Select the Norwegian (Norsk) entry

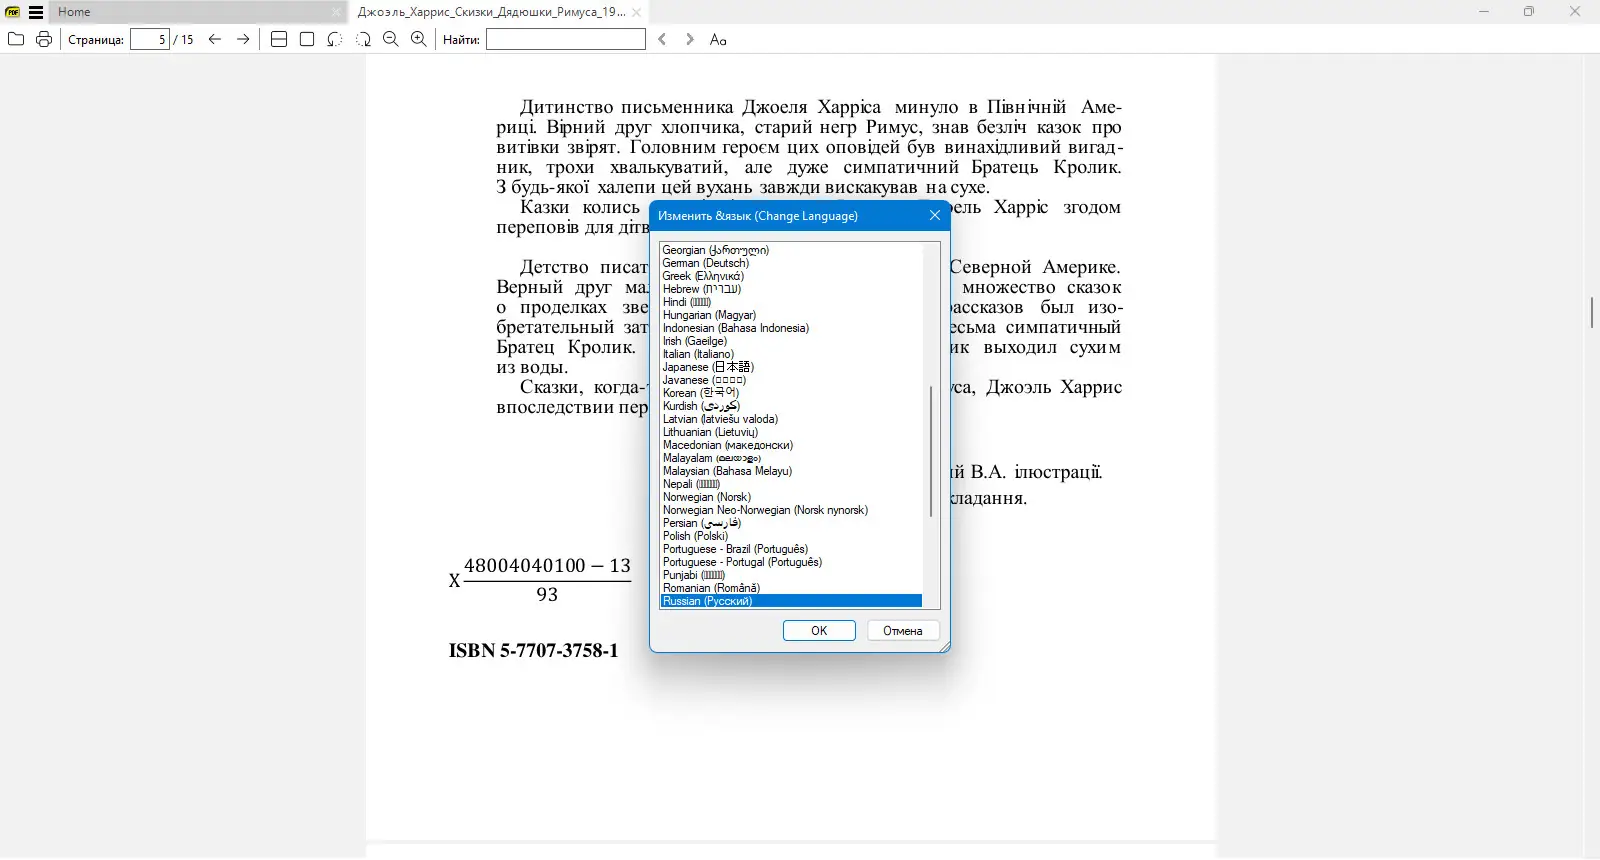791,497
